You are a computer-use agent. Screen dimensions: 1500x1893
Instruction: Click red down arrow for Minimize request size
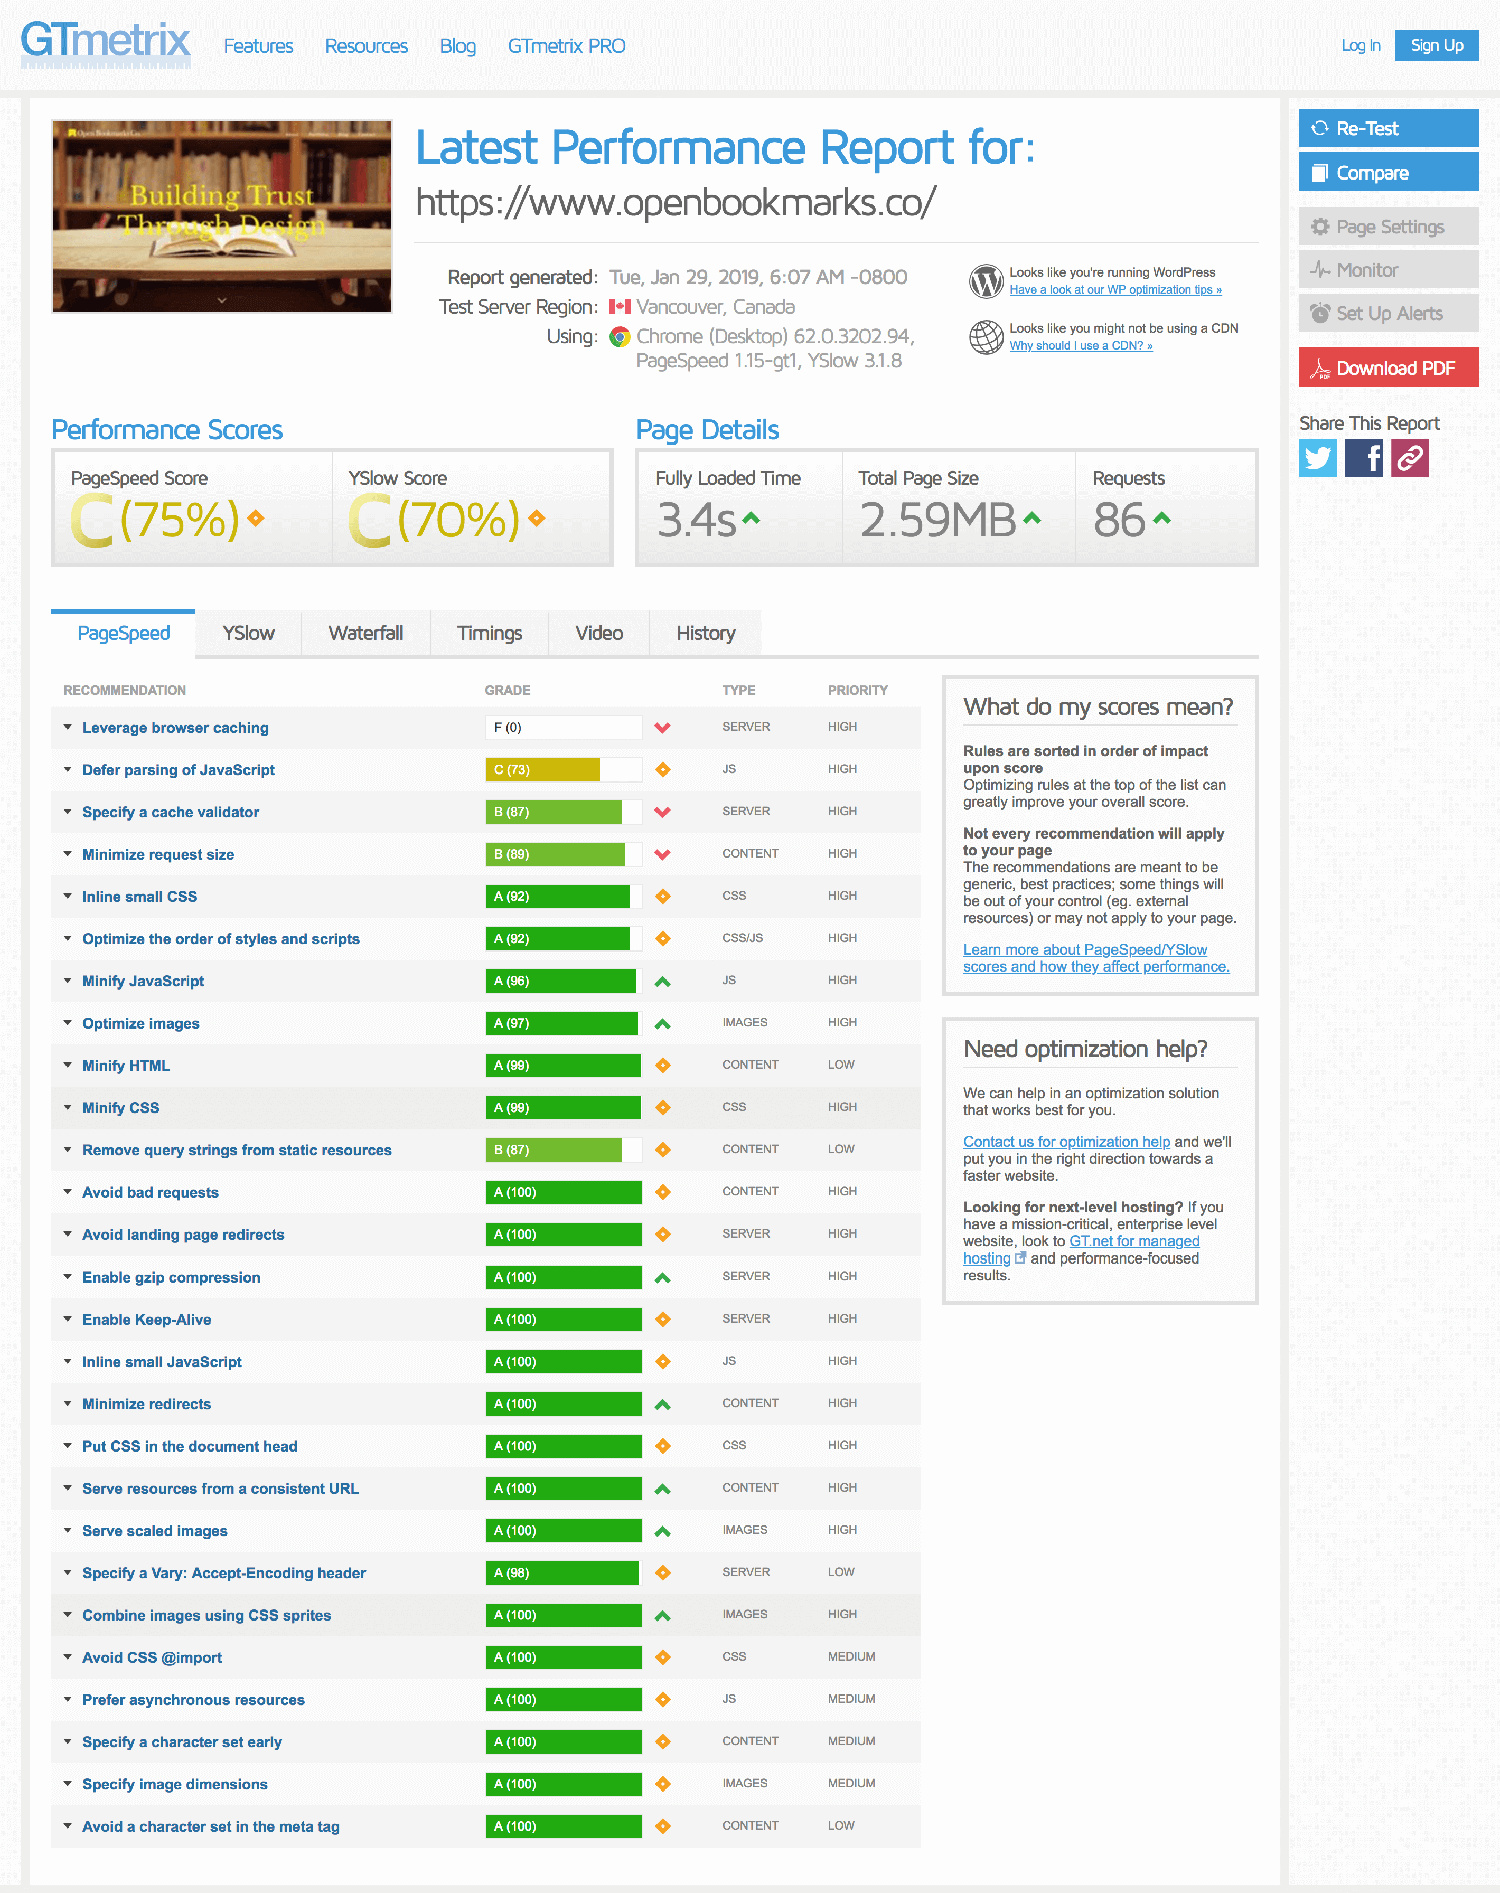click(662, 855)
